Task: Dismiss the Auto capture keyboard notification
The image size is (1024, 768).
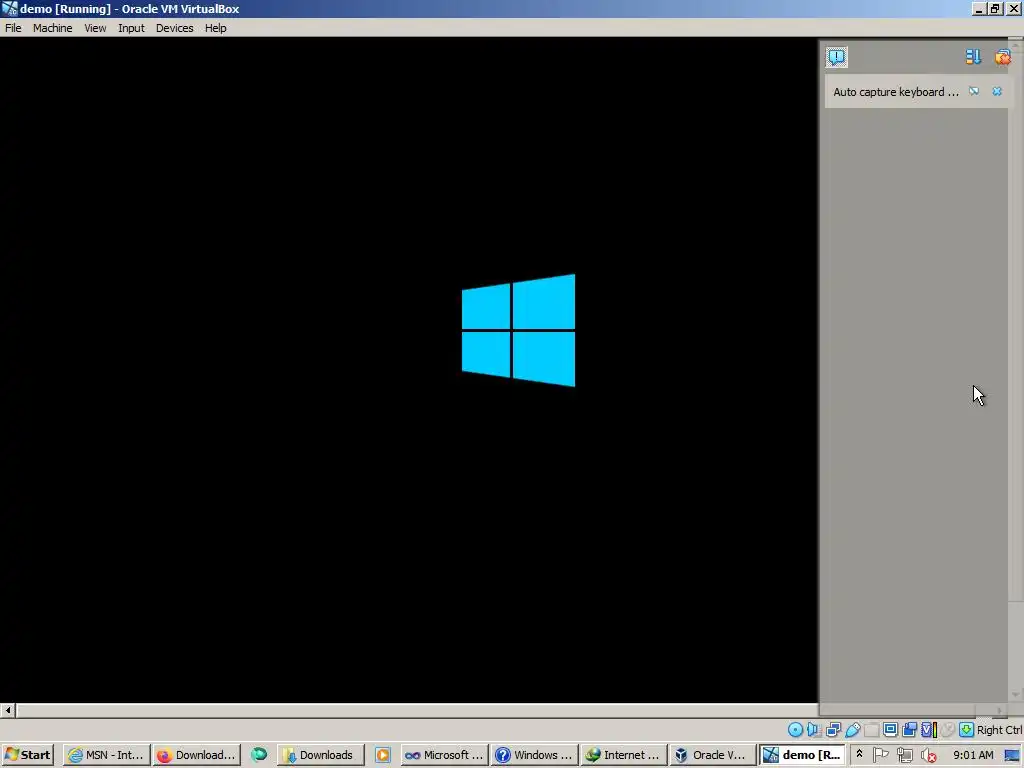Action: (997, 91)
